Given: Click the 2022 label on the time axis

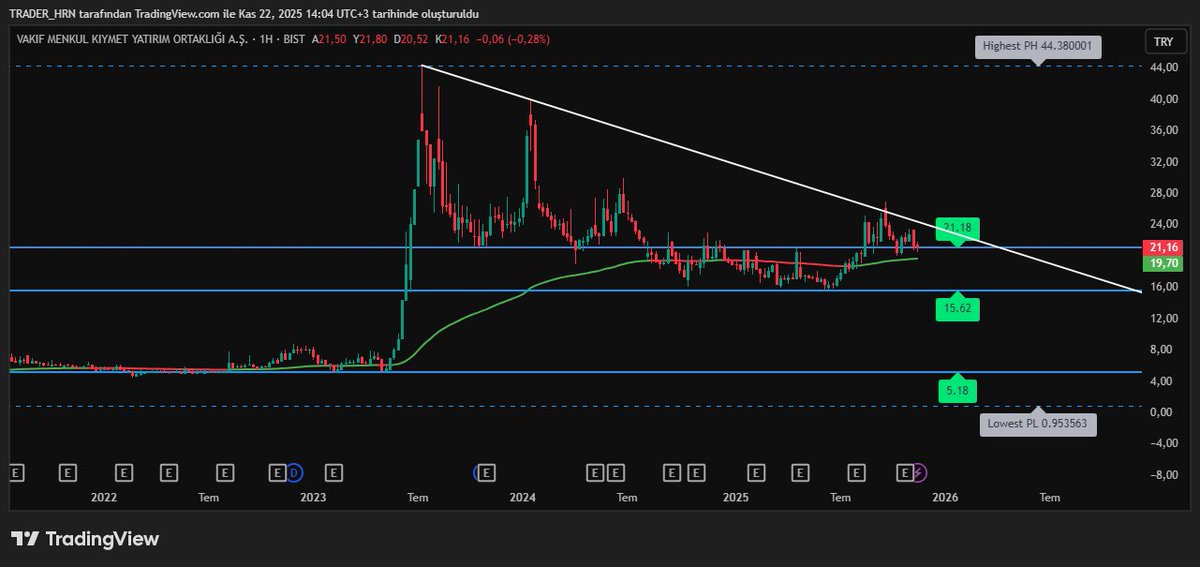Looking at the screenshot, I should point(104,497).
